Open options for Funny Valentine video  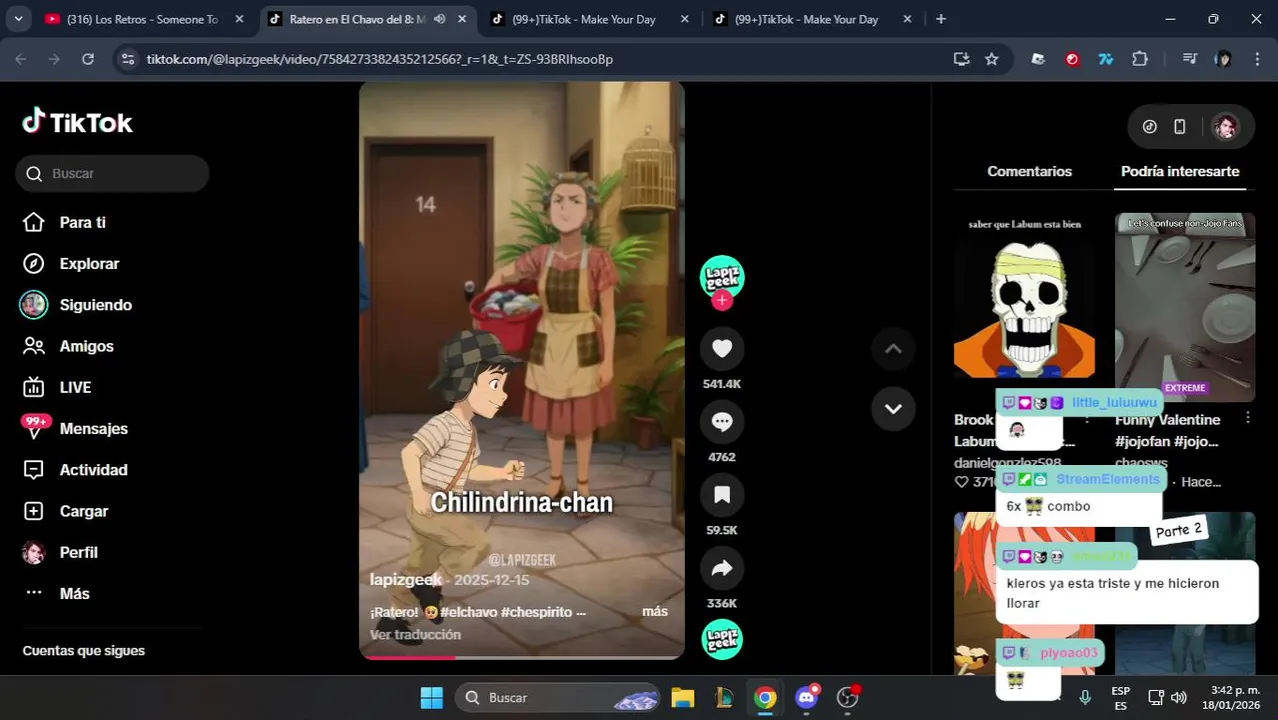[x=1248, y=418]
